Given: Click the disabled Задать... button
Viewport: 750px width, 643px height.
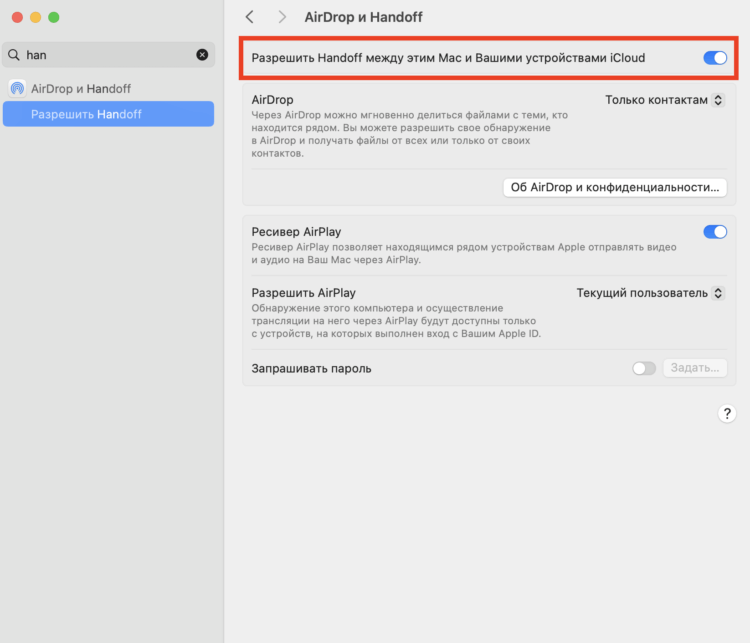Looking at the screenshot, I should [695, 368].
